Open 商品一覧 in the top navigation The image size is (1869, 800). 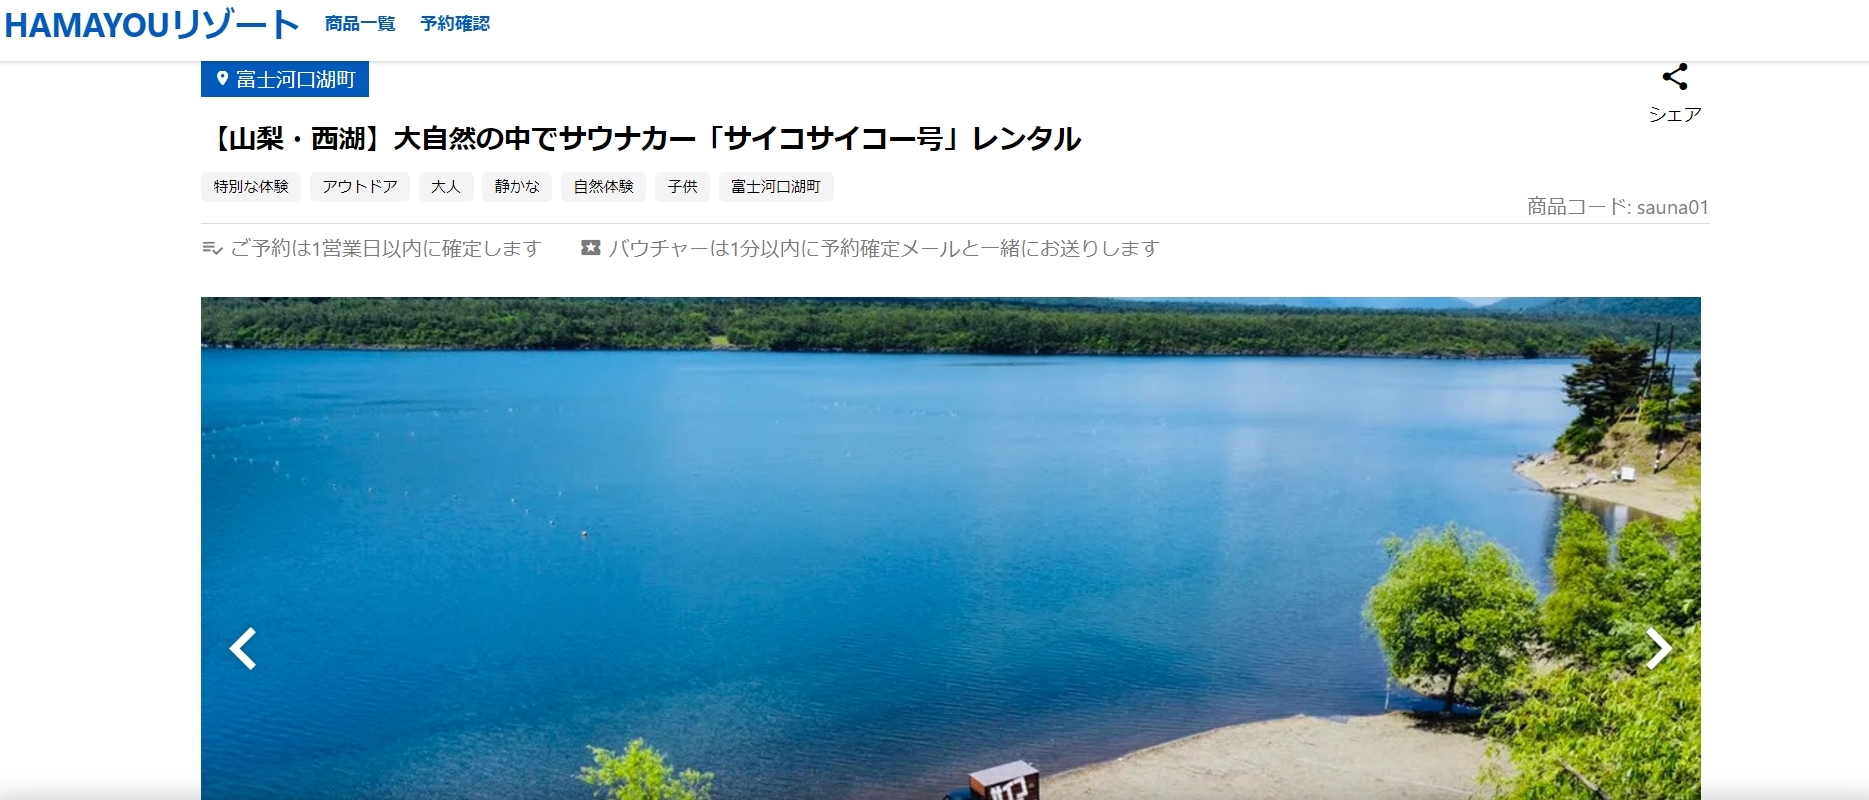click(x=360, y=23)
